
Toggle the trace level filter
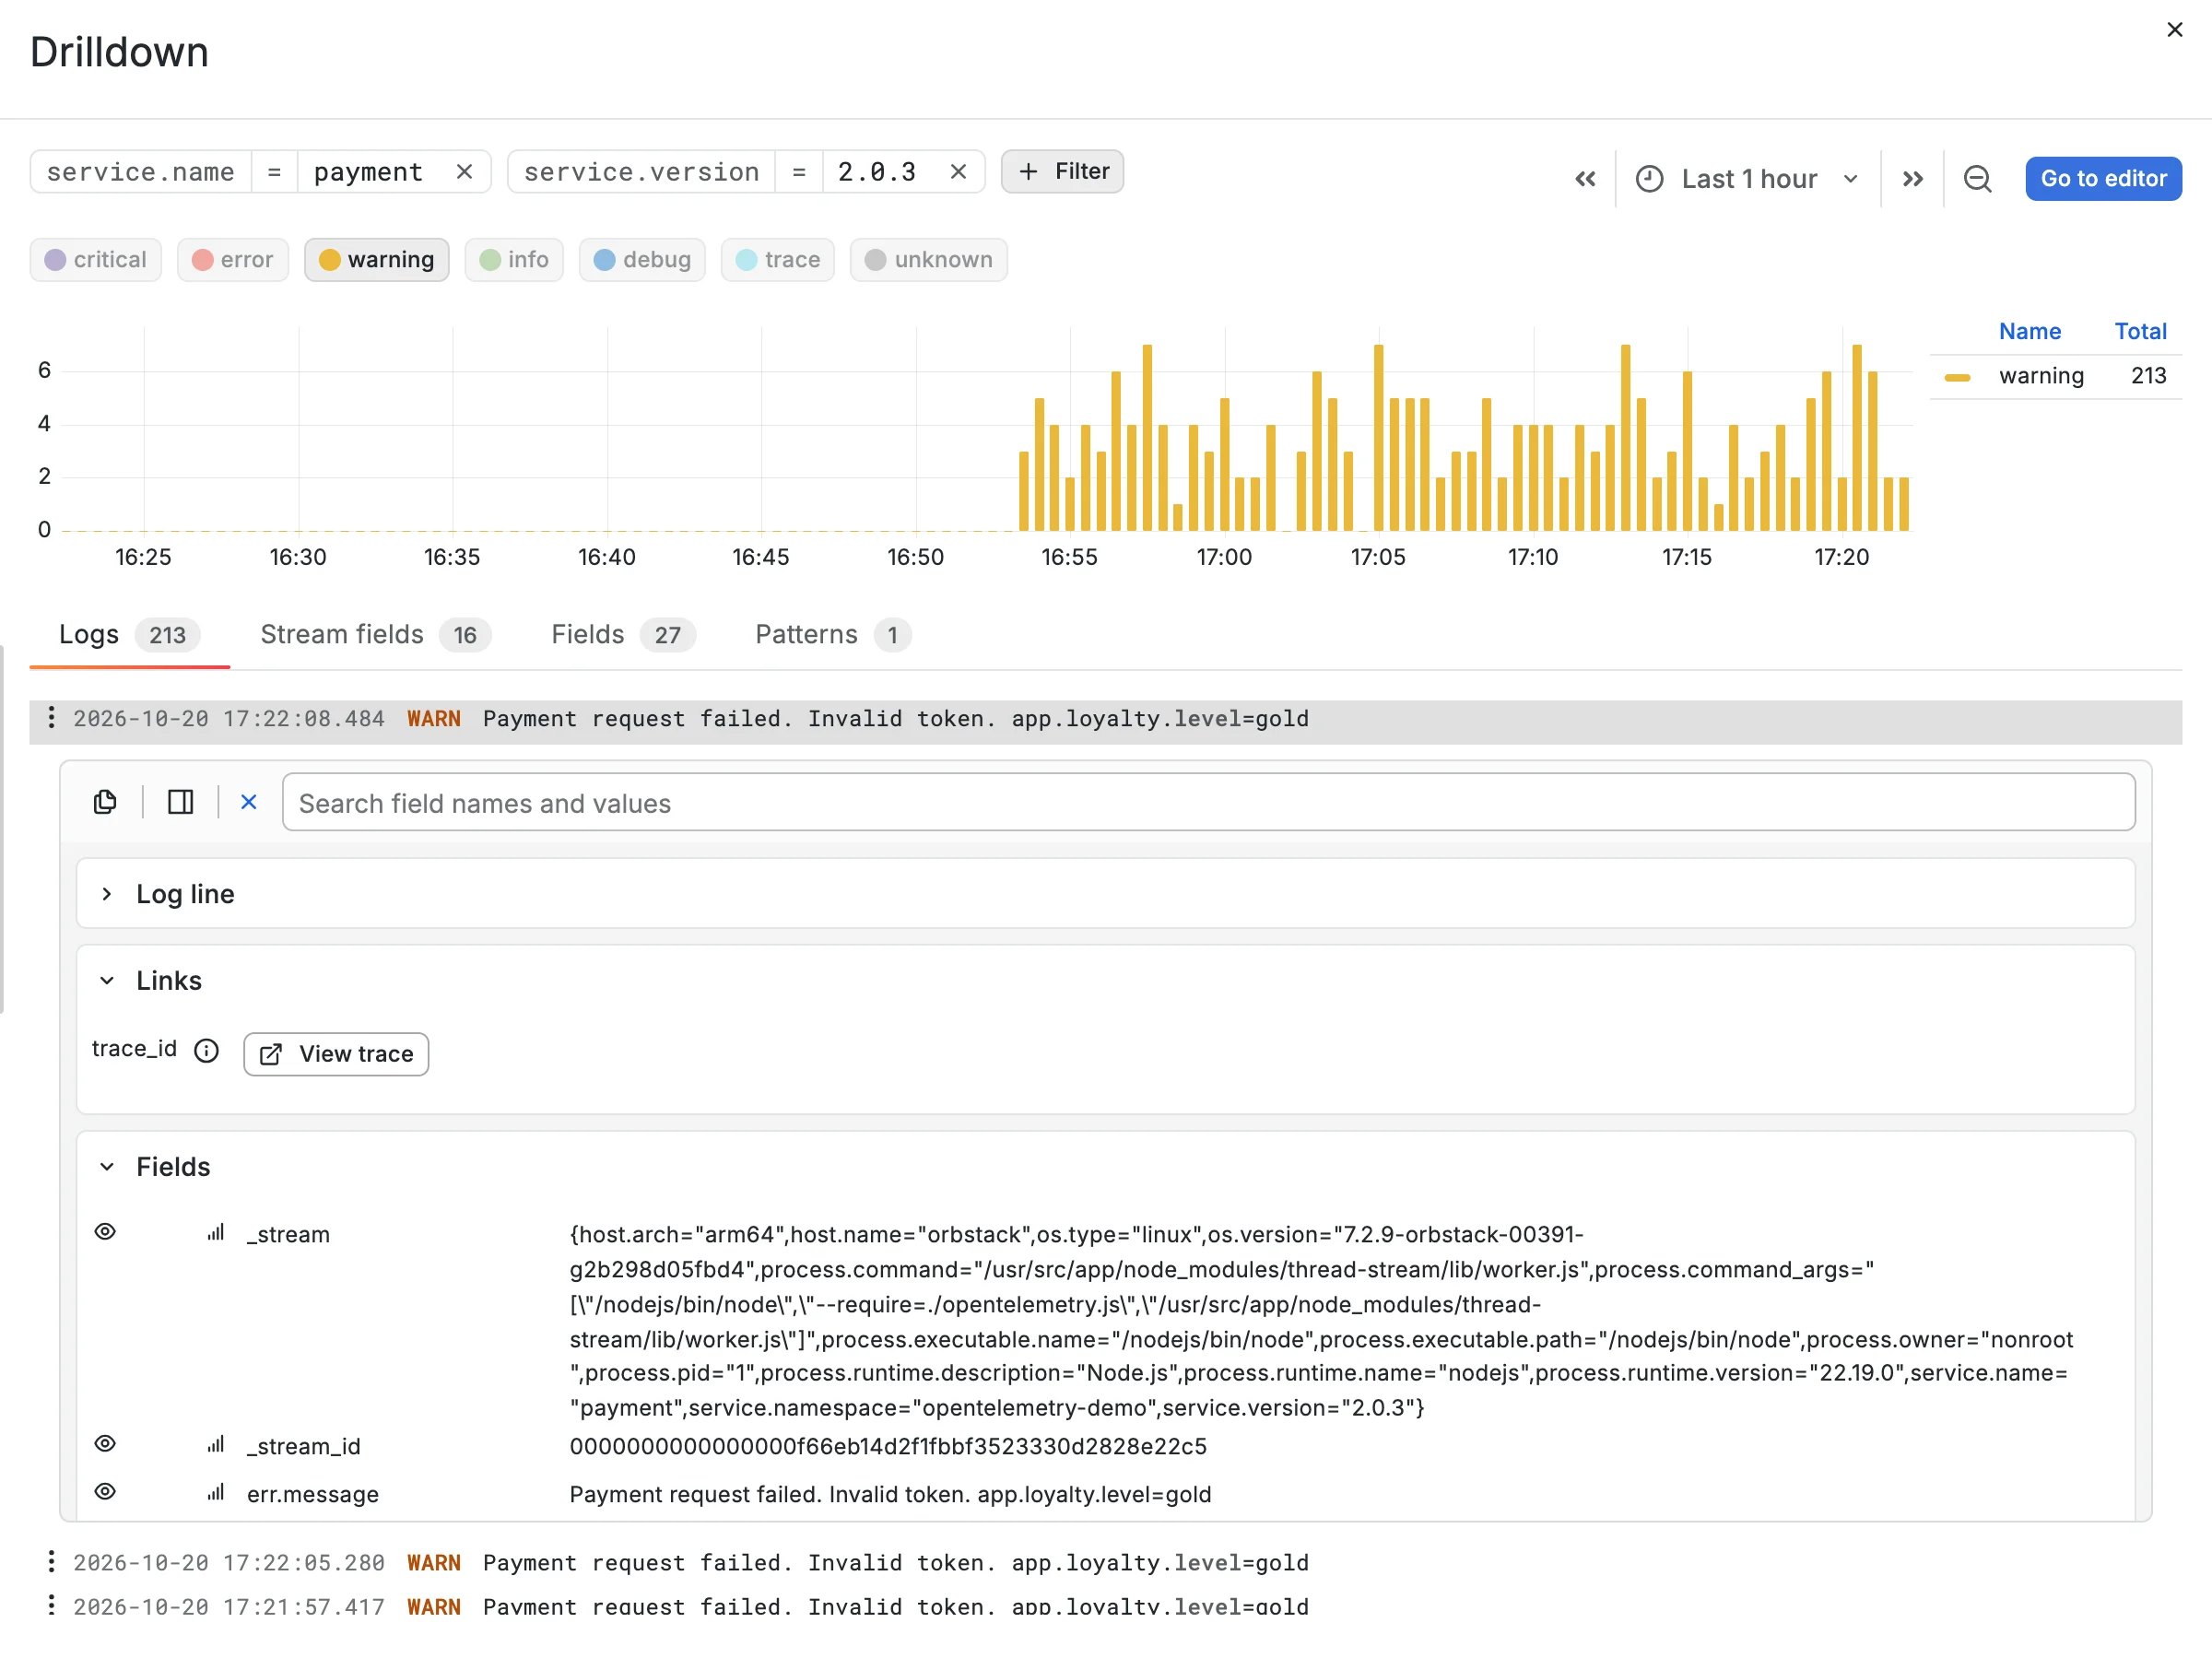tap(778, 260)
